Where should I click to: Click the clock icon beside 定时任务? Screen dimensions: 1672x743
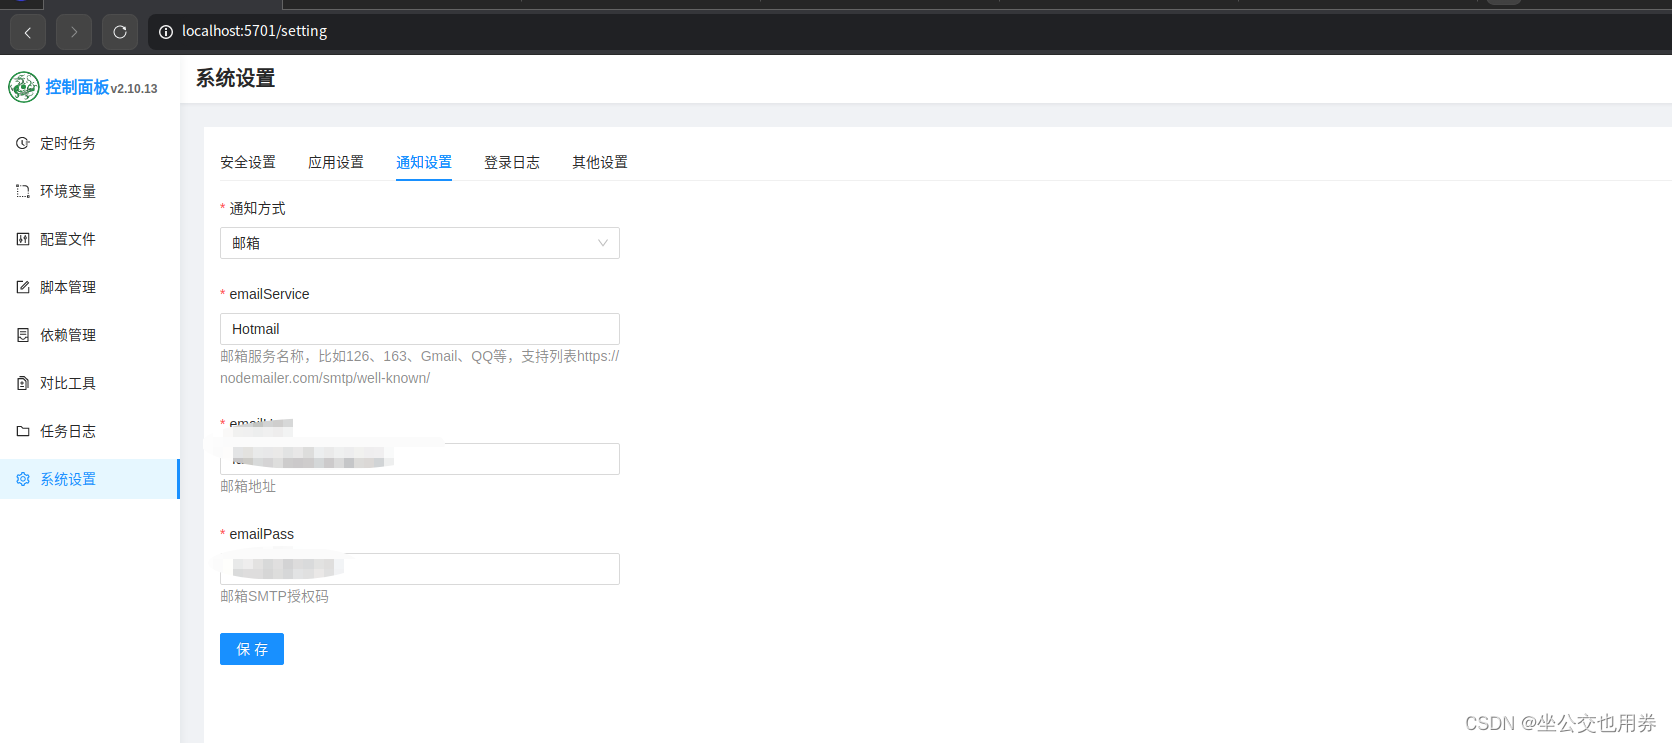[x=23, y=143]
